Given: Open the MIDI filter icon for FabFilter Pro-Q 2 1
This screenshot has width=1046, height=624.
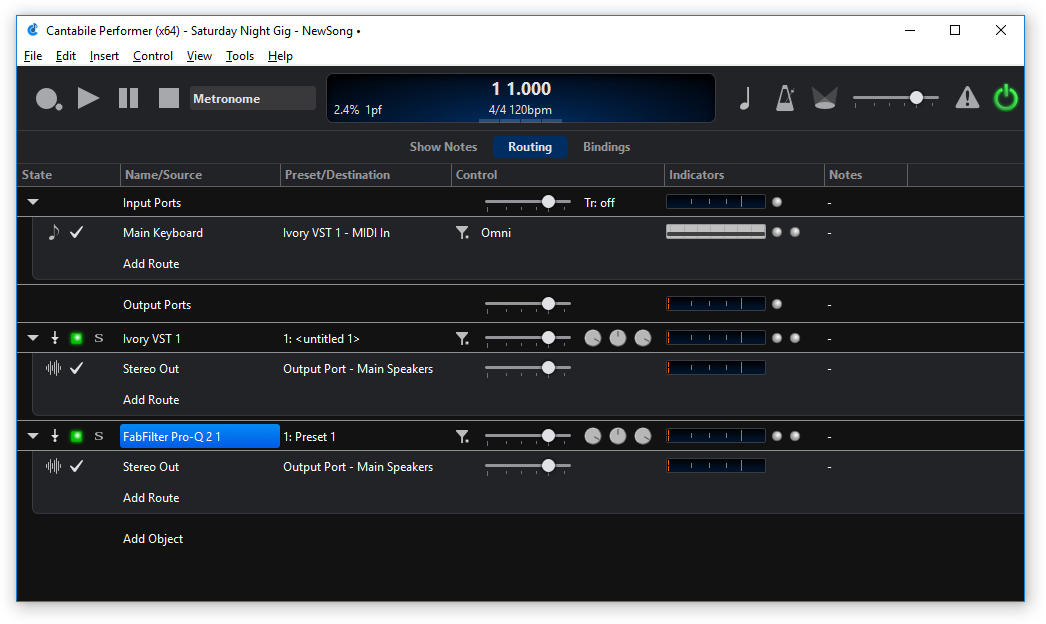Looking at the screenshot, I should coord(462,436).
